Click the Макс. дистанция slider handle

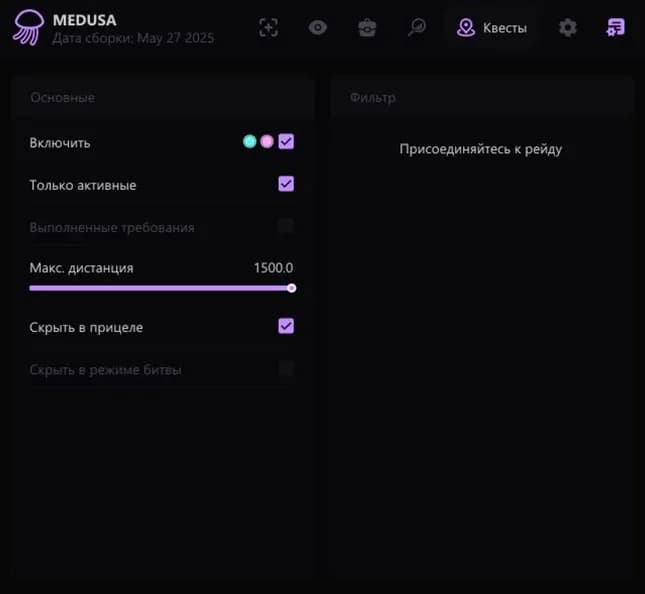point(291,288)
